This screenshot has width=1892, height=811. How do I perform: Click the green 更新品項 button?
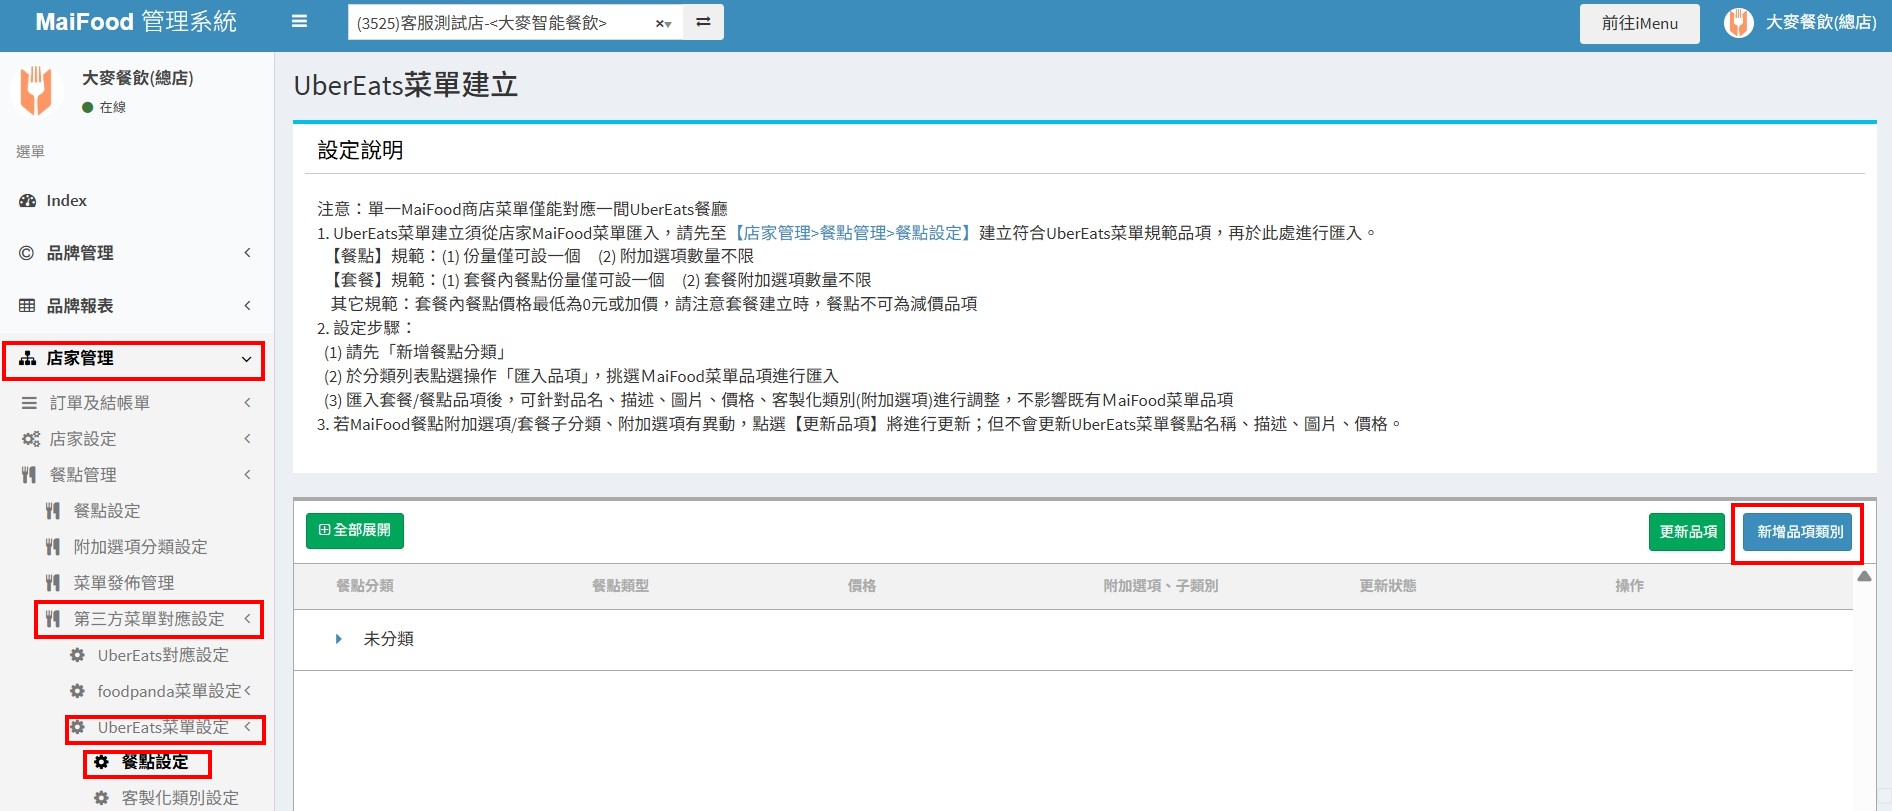1687,532
